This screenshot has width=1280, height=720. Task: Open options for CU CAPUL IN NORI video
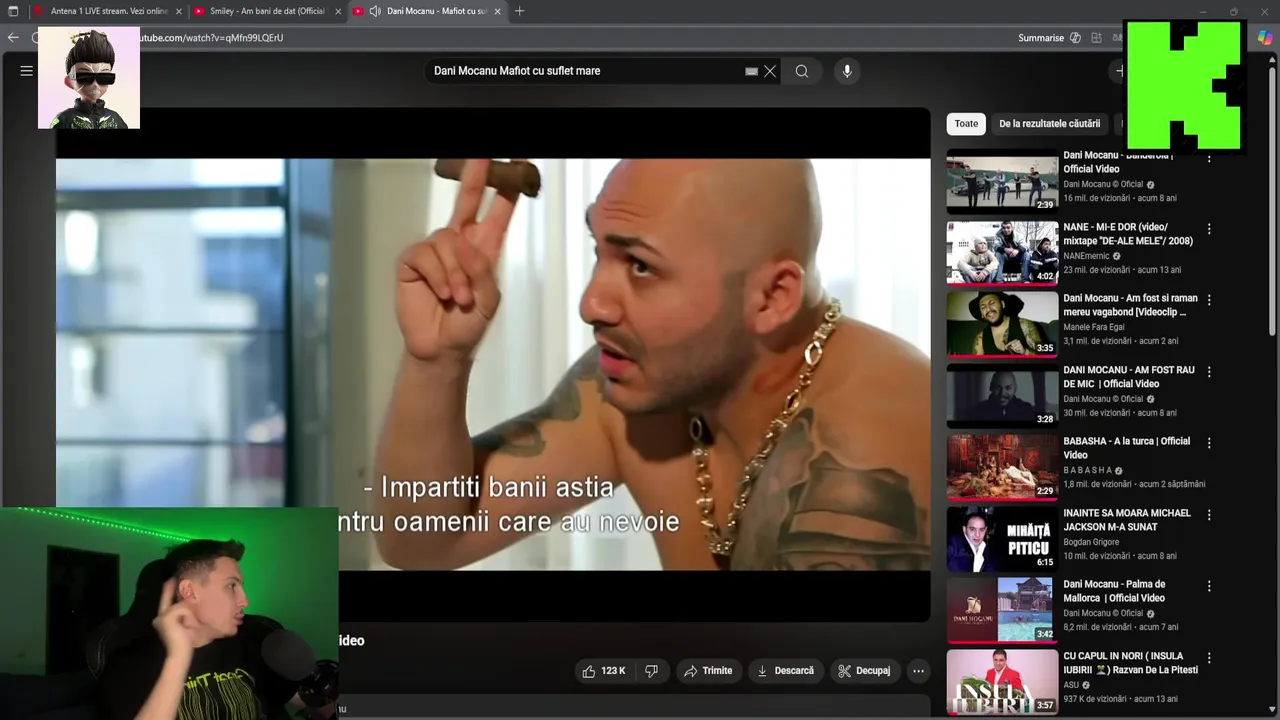[x=1209, y=658]
